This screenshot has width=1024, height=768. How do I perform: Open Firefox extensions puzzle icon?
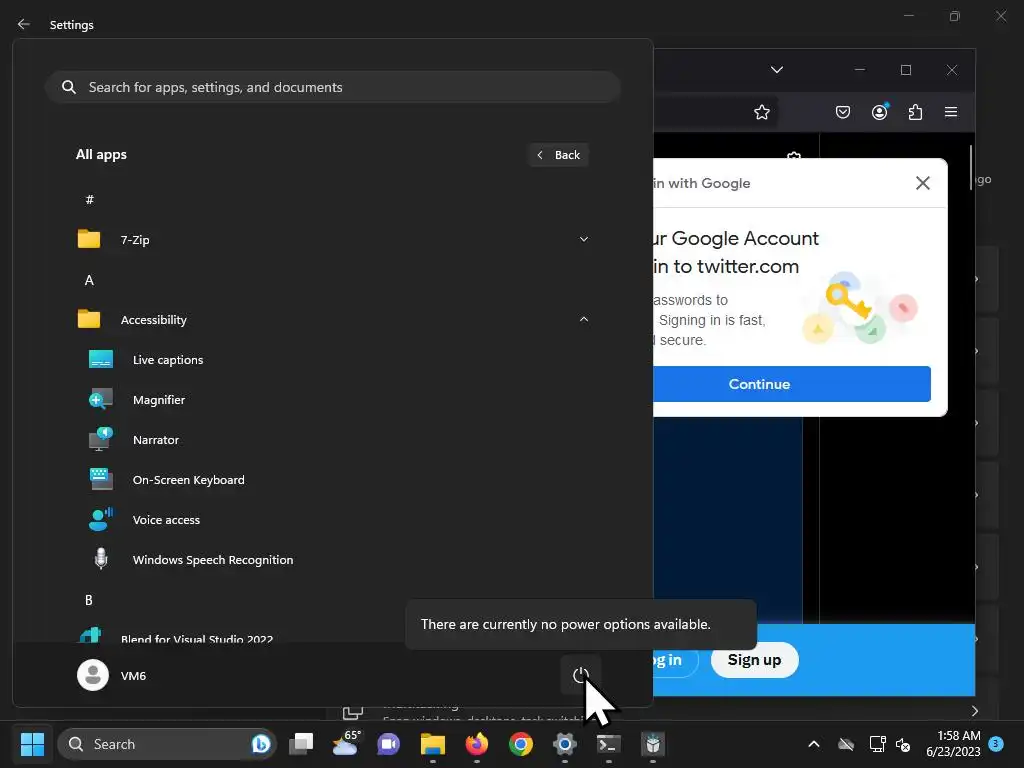[915, 112]
